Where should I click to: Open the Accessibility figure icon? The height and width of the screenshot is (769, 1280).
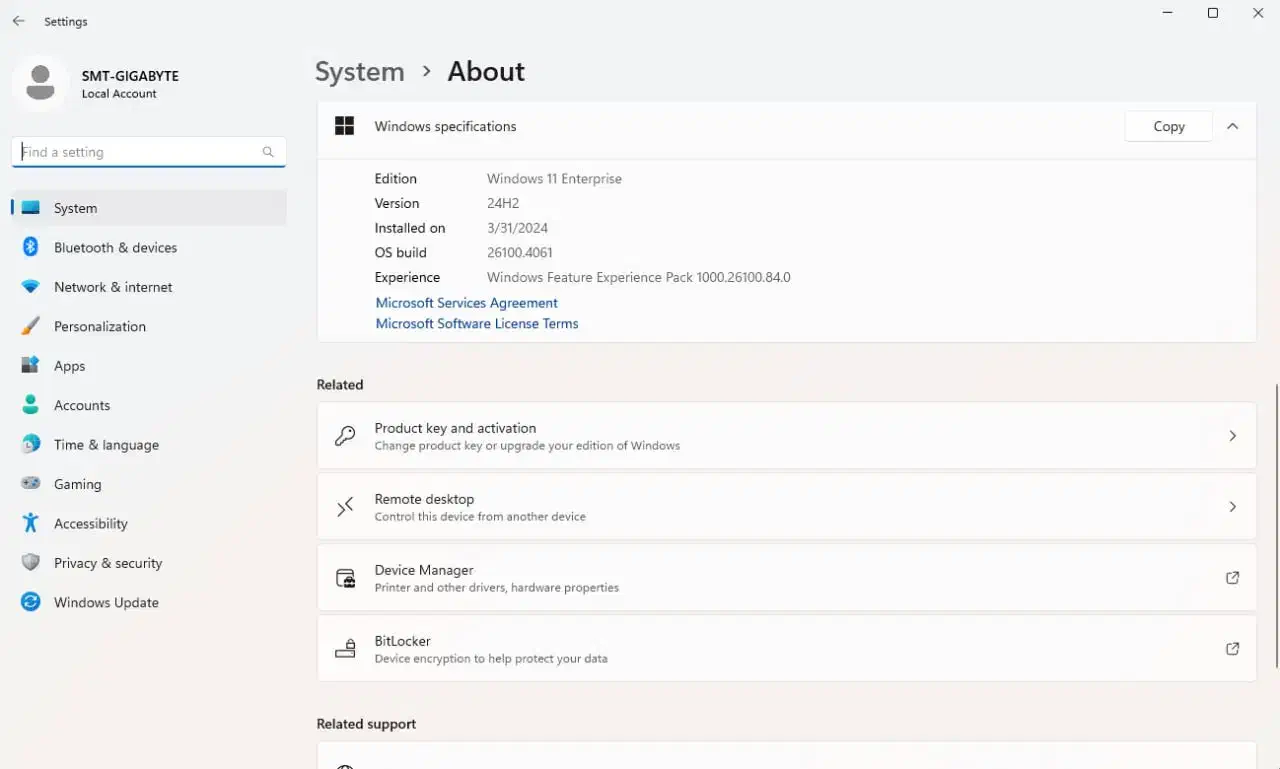[x=31, y=523]
